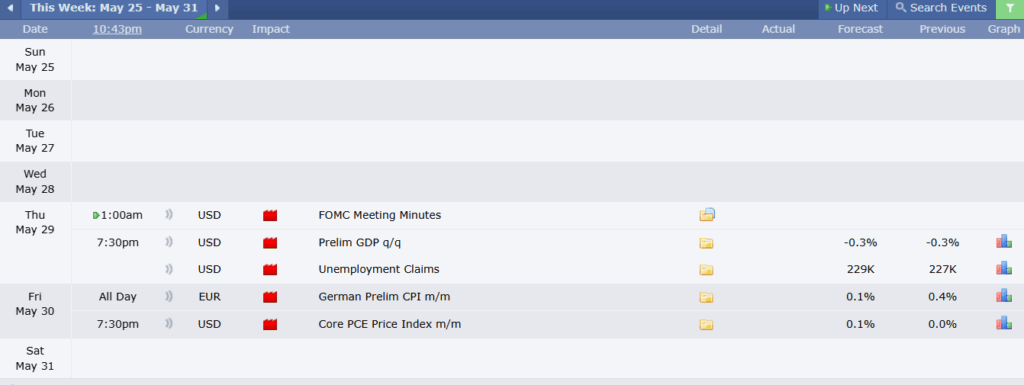Open detail folder for German Prelim CPI m/m
Viewport: 1024px width, 385px height.
coord(706,297)
